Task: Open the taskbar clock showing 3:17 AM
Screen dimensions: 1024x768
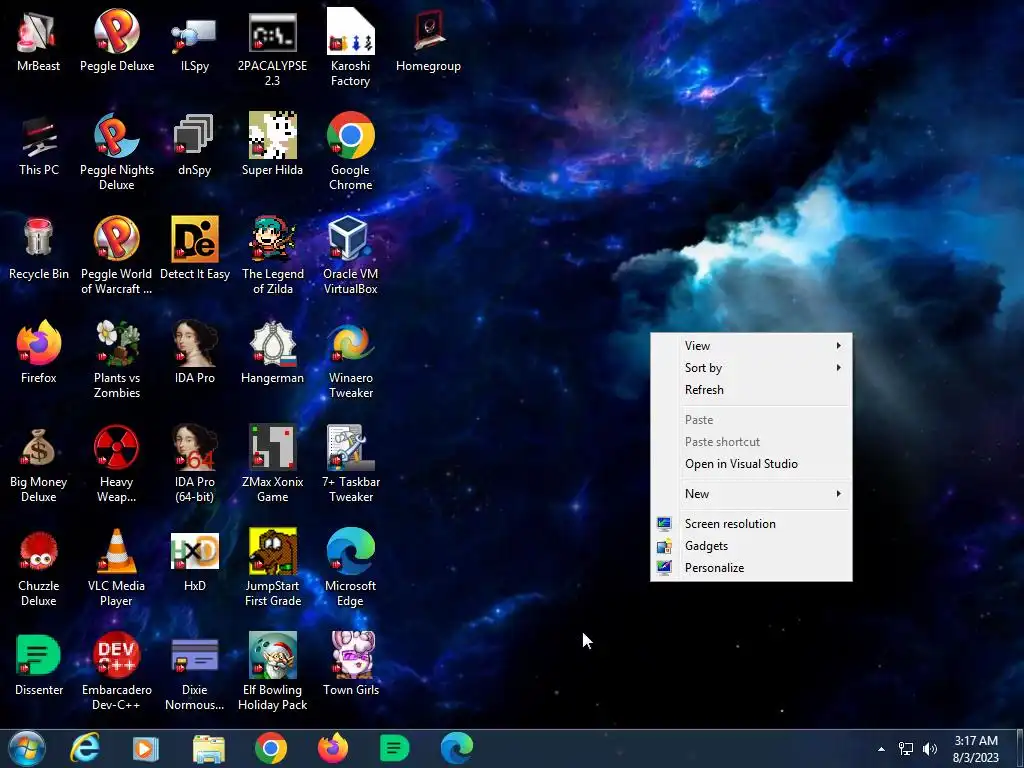Action: point(976,749)
